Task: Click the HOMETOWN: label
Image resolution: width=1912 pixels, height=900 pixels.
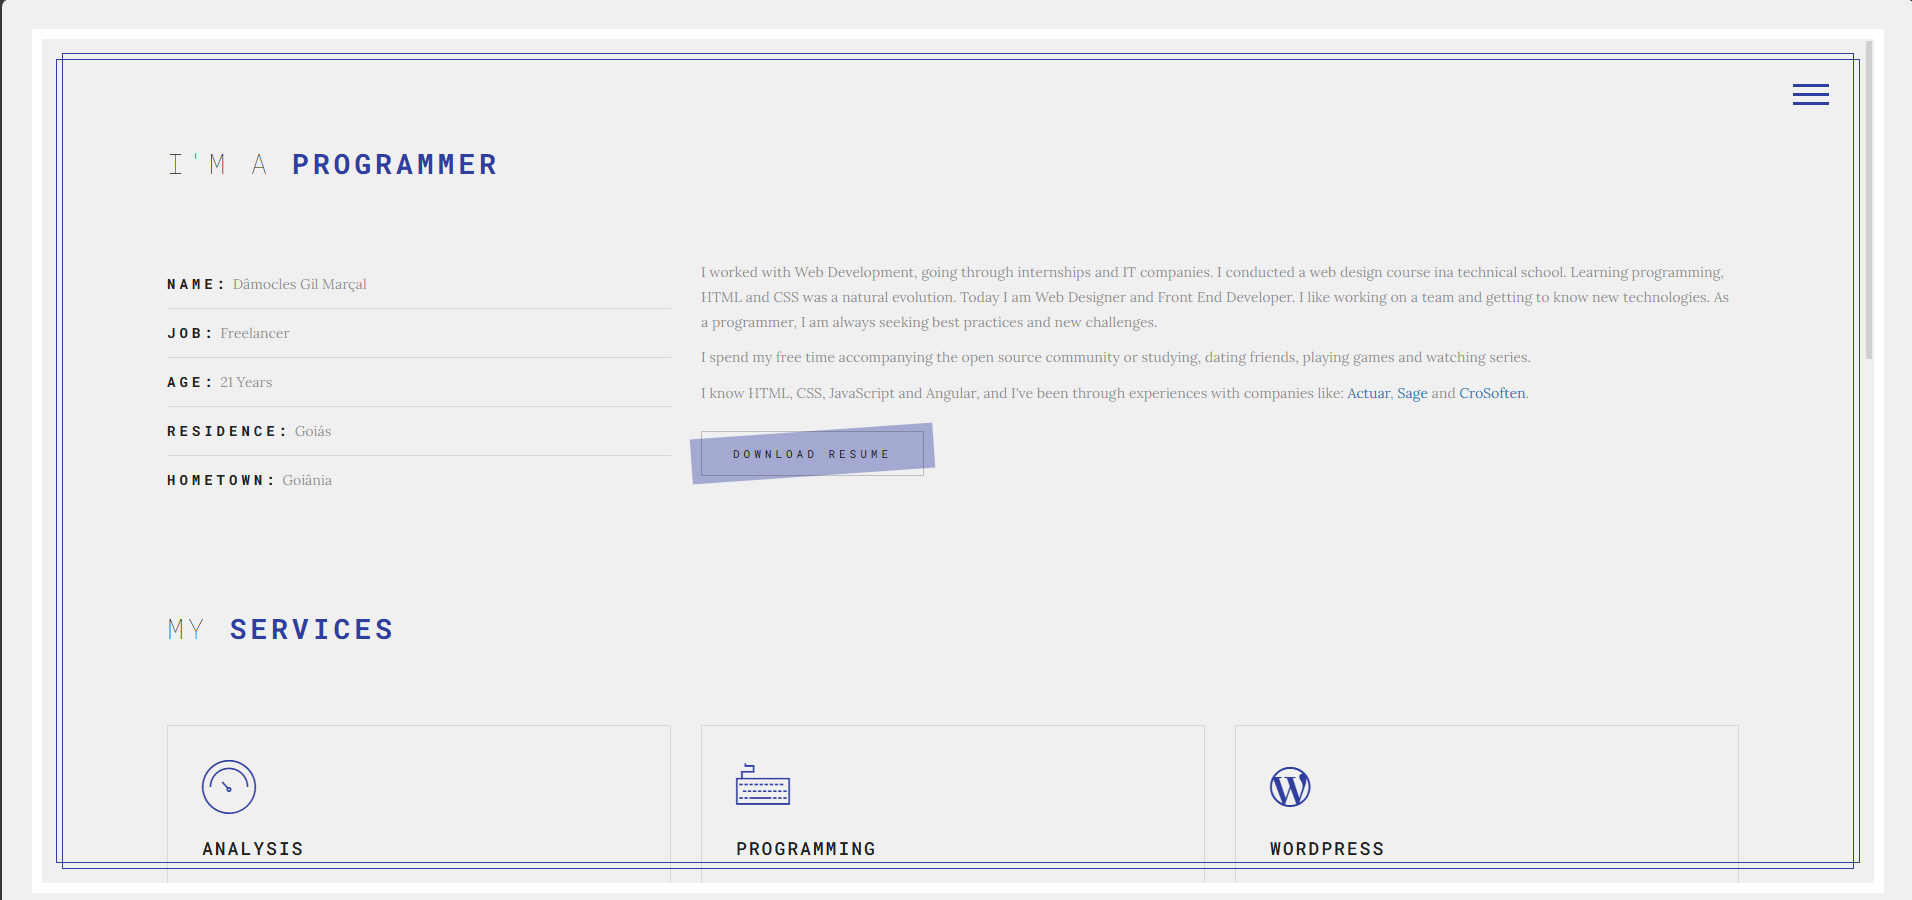Action: pos(221,480)
